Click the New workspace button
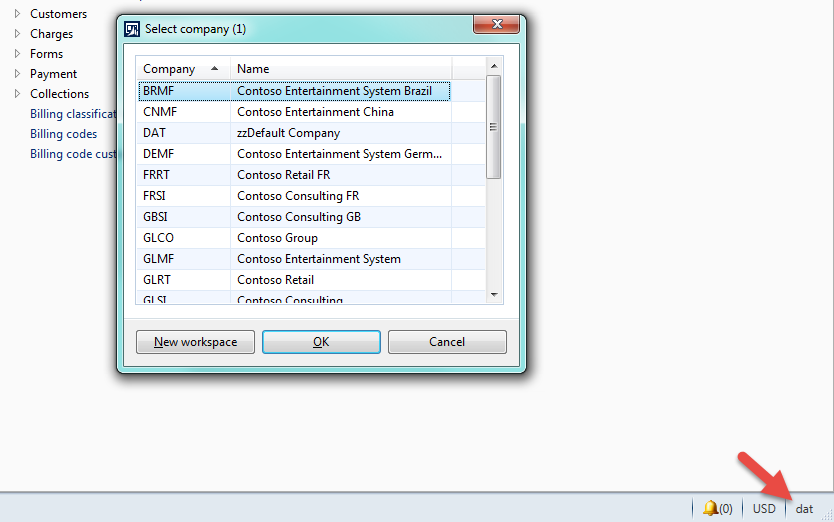Image resolution: width=834 pixels, height=522 pixels. (195, 342)
